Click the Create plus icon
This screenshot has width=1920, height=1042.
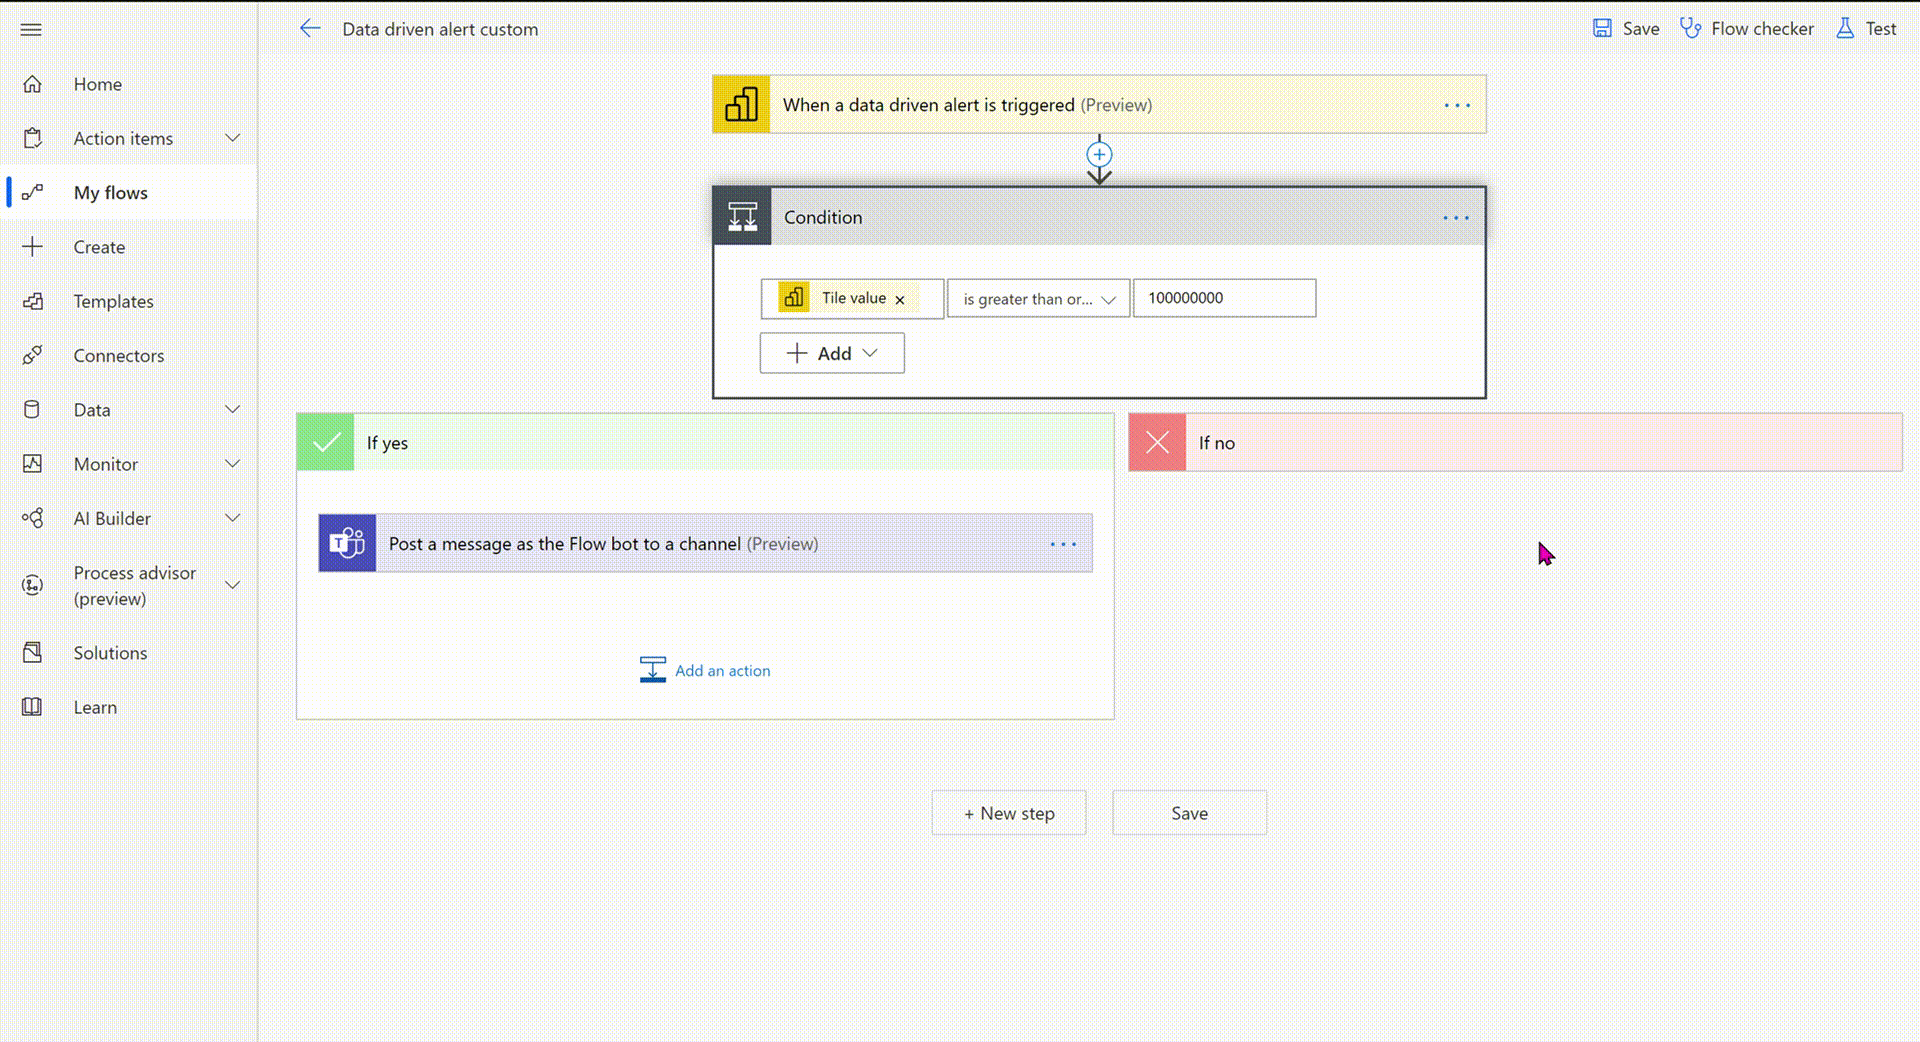(32, 247)
